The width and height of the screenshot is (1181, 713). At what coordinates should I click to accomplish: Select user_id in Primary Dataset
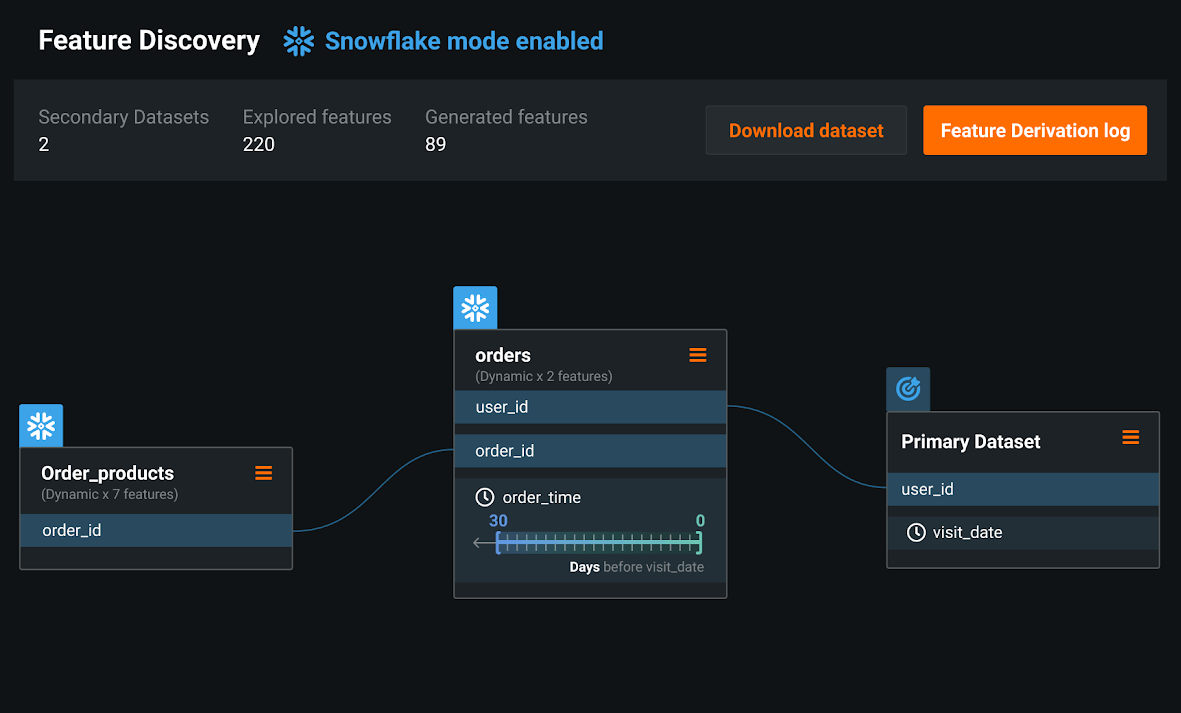click(1023, 489)
